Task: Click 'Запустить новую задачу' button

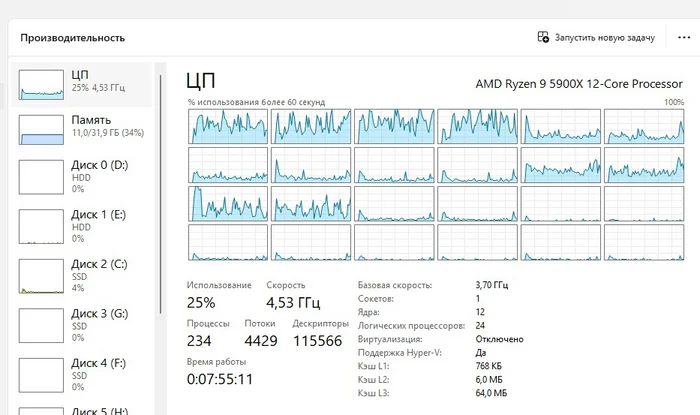Action: click(596, 37)
